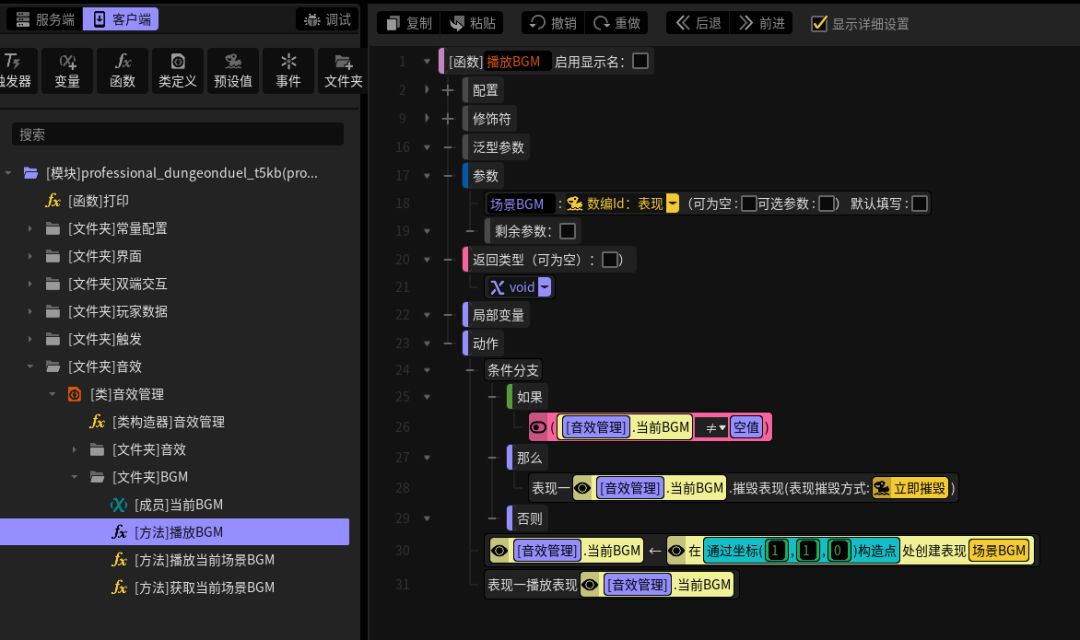Click the 局部变量 section header
Viewport: 1080px width, 640px height.
497,316
